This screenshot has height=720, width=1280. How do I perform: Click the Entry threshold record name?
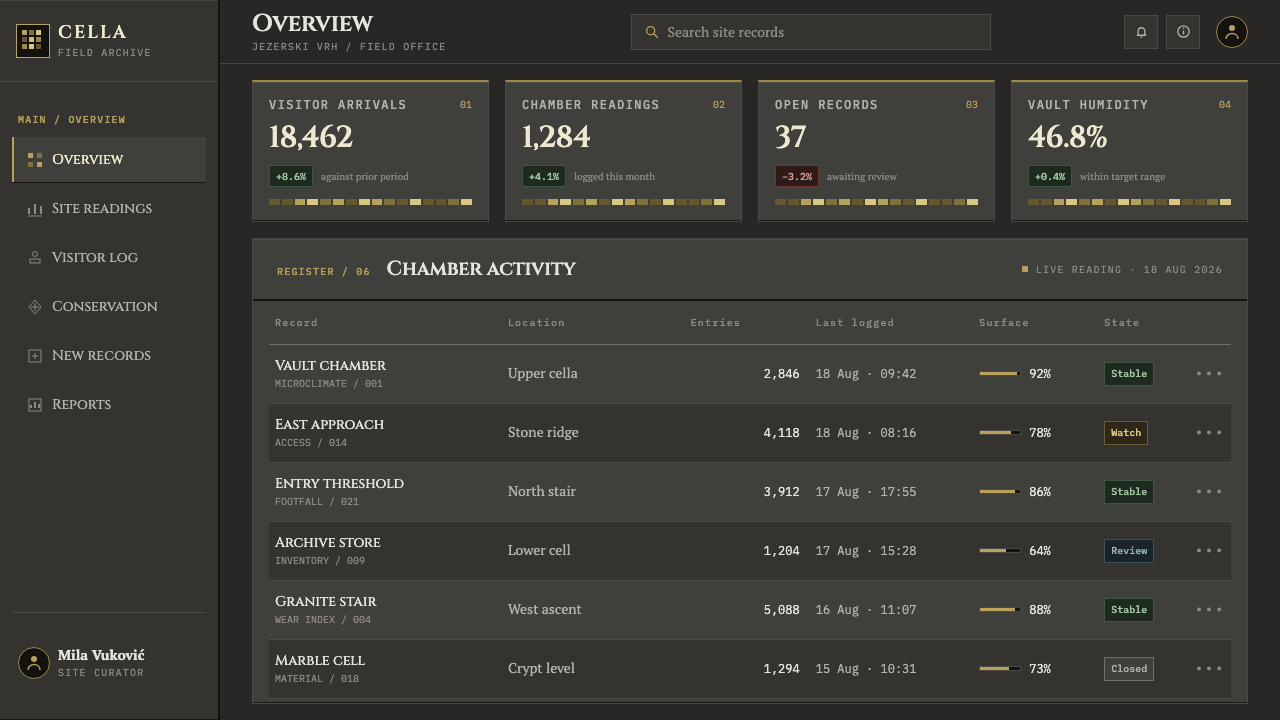340,483
